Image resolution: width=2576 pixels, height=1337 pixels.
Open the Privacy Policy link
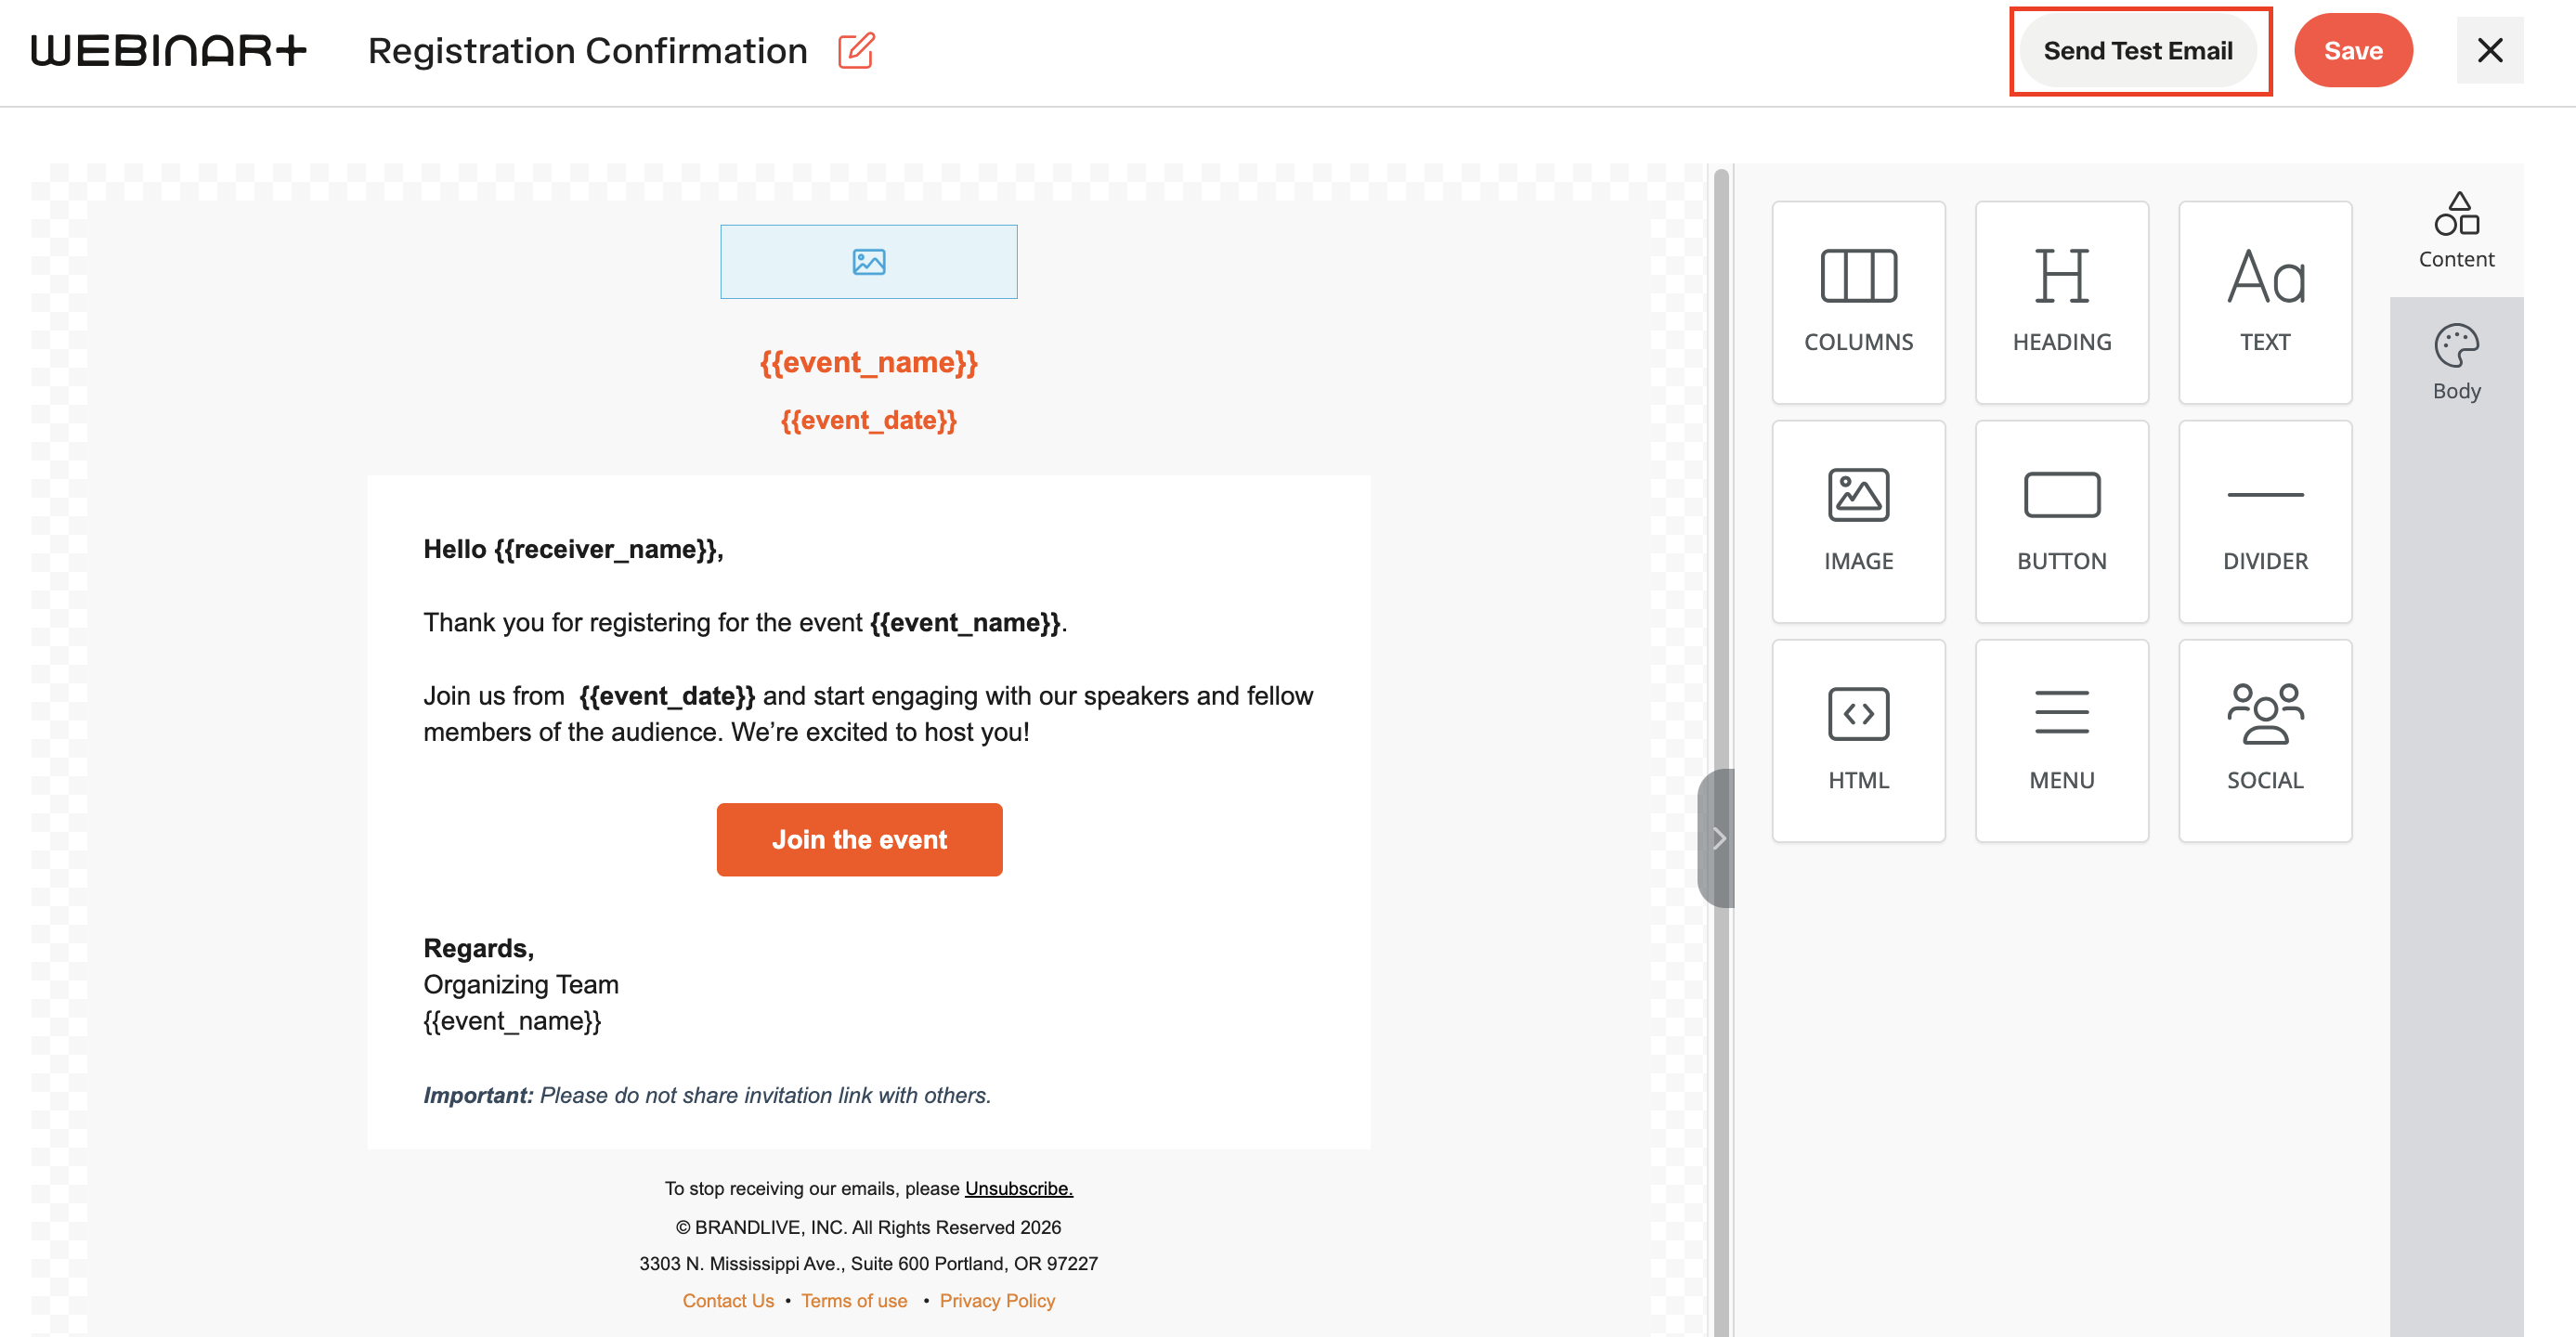click(x=997, y=1300)
